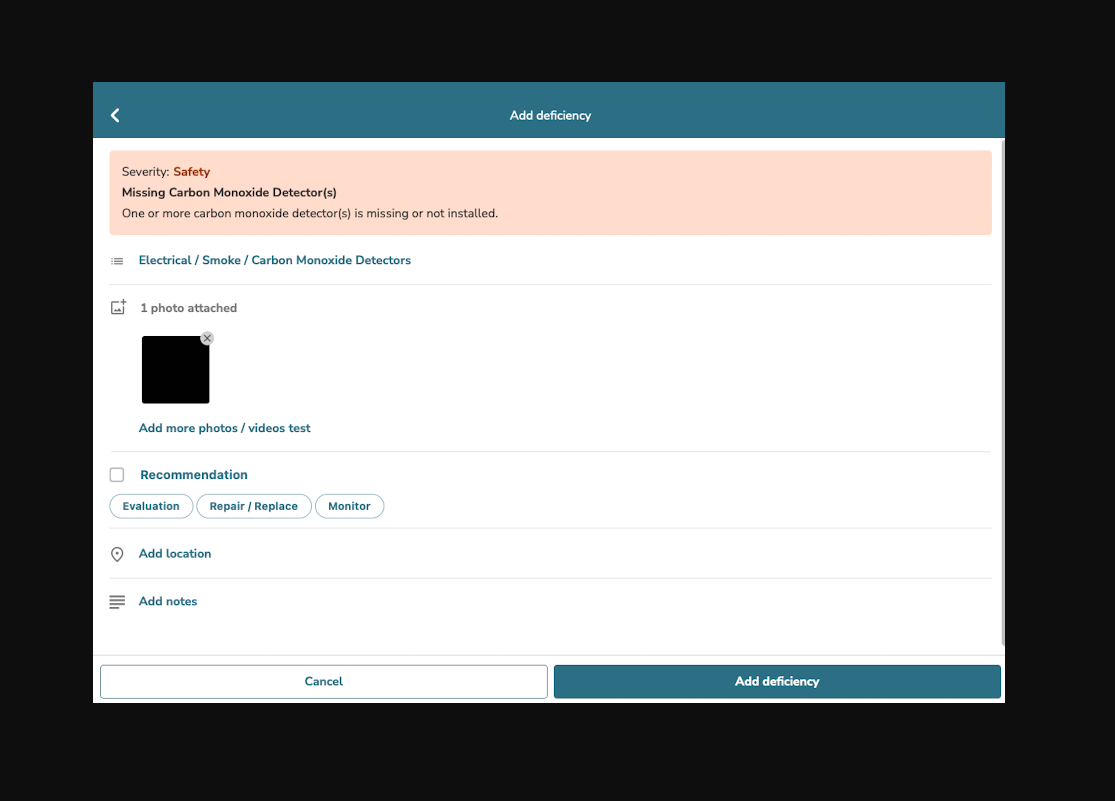This screenshot has width=1115, height=801.
Task: Select the Evaluation chip
Action: point(151,506)
